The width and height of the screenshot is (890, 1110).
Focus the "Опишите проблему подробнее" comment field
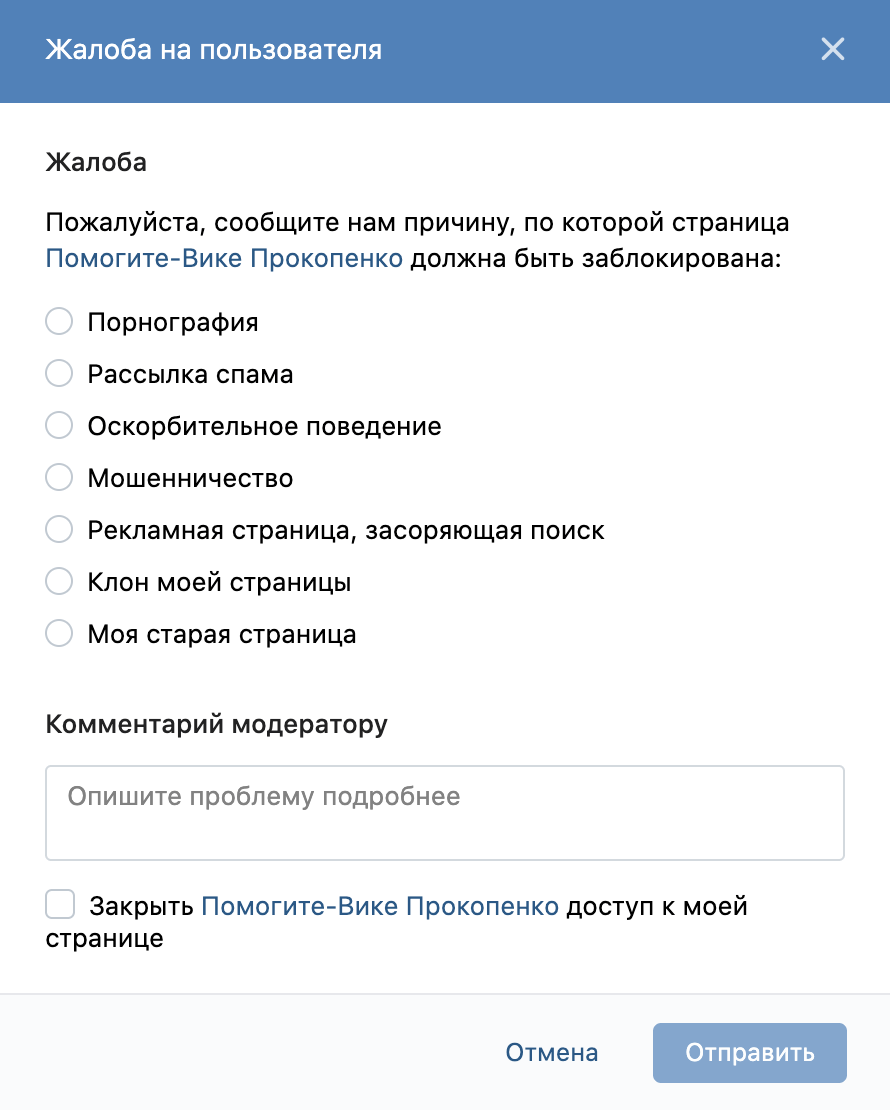[444, 812]
